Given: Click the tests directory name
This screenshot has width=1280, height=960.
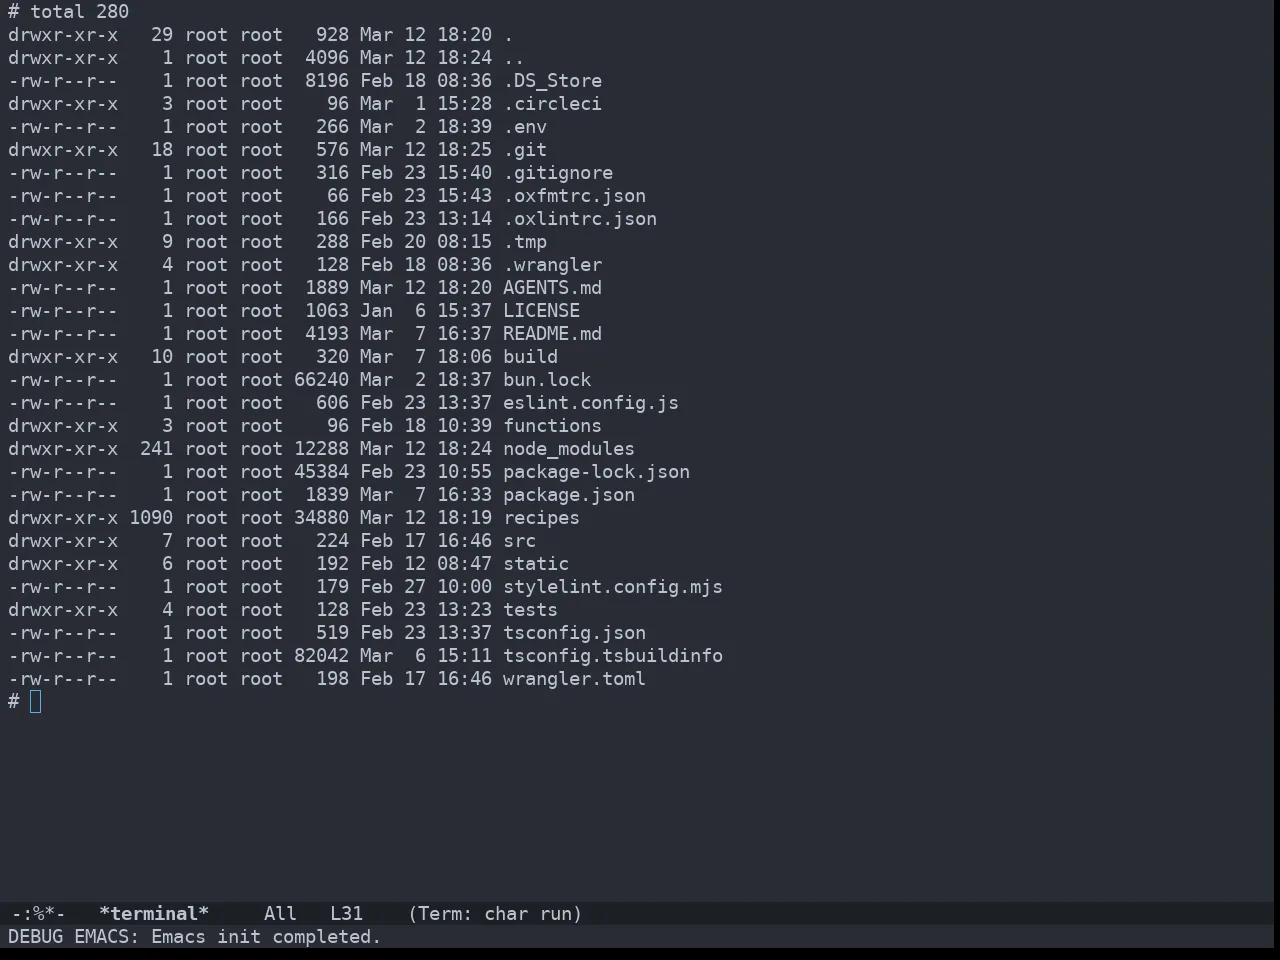Looking at the screenshot, I should [x=530, y=610].
